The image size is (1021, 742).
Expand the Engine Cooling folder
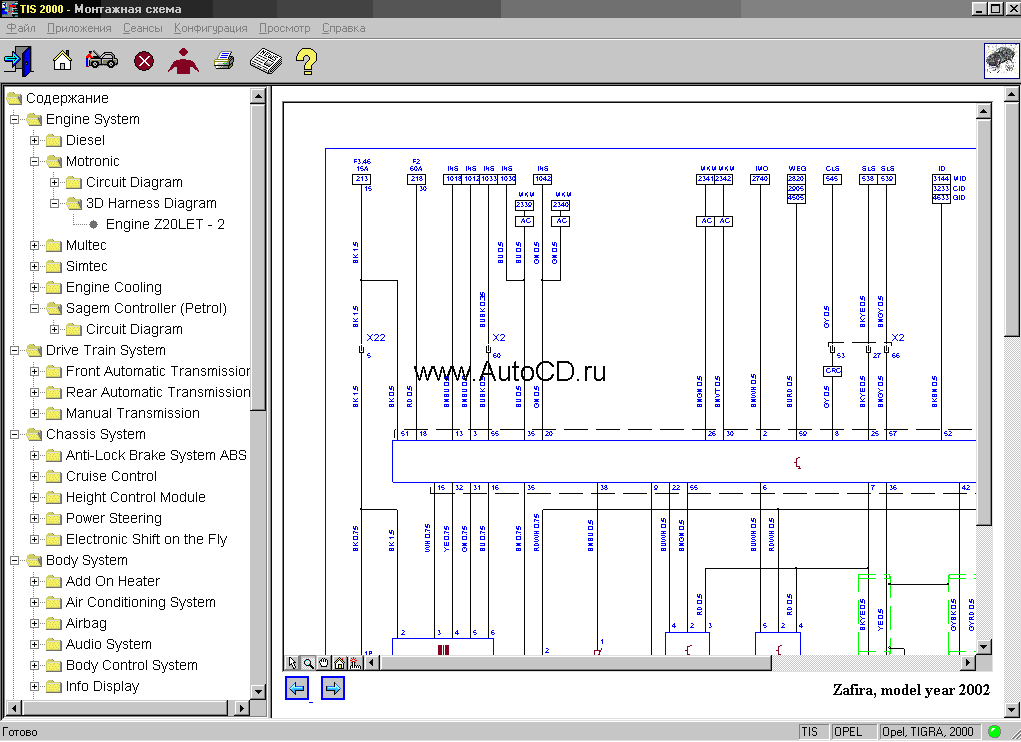coord(35,288)
